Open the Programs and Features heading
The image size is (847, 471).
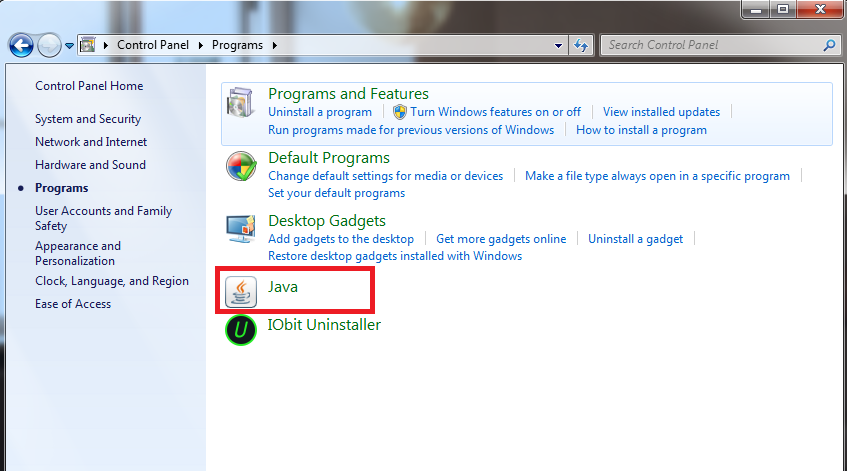tap(348, 94)
